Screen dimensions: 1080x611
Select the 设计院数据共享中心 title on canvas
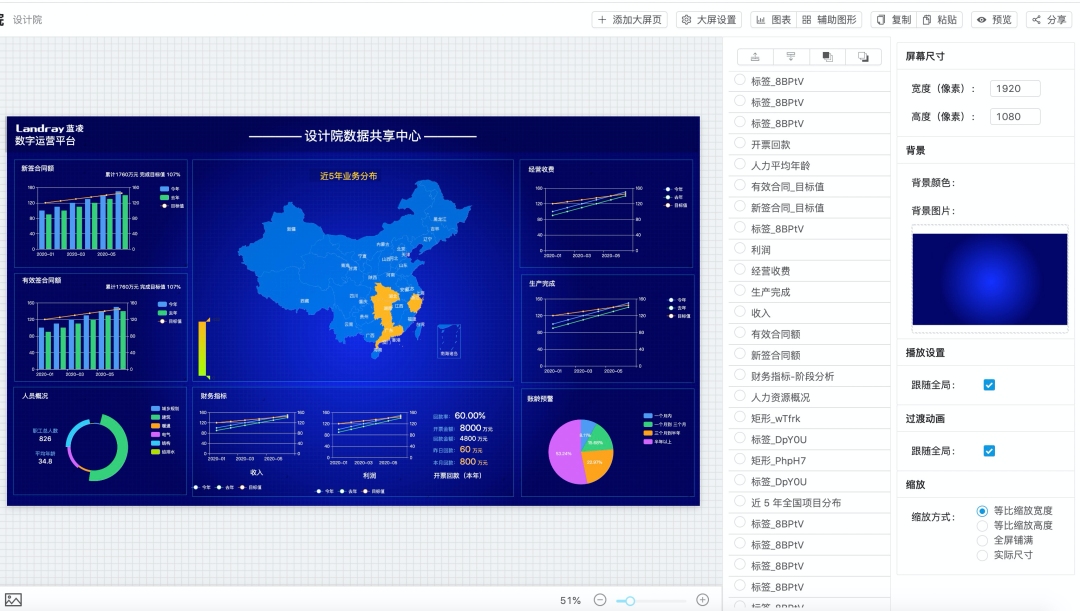[x=362, y=136]
